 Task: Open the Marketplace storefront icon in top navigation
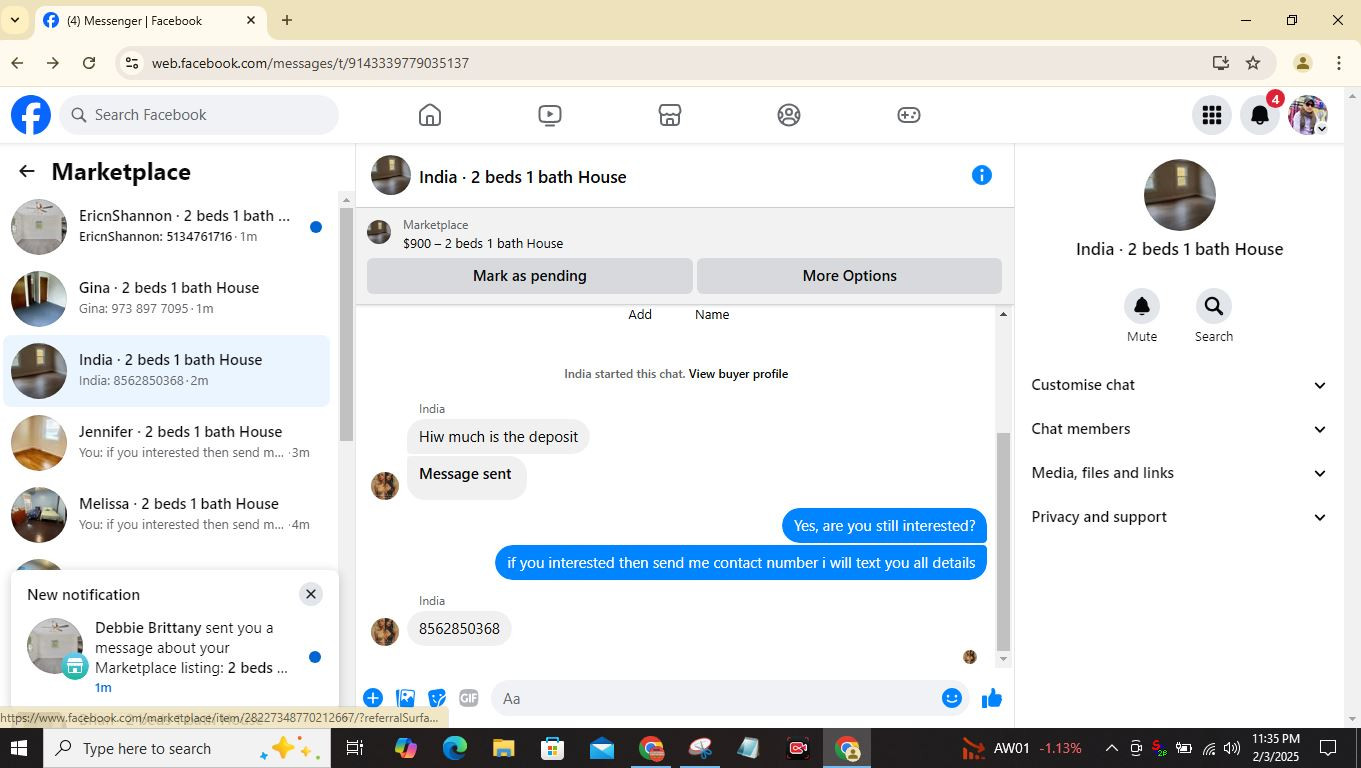coord(670,115)
